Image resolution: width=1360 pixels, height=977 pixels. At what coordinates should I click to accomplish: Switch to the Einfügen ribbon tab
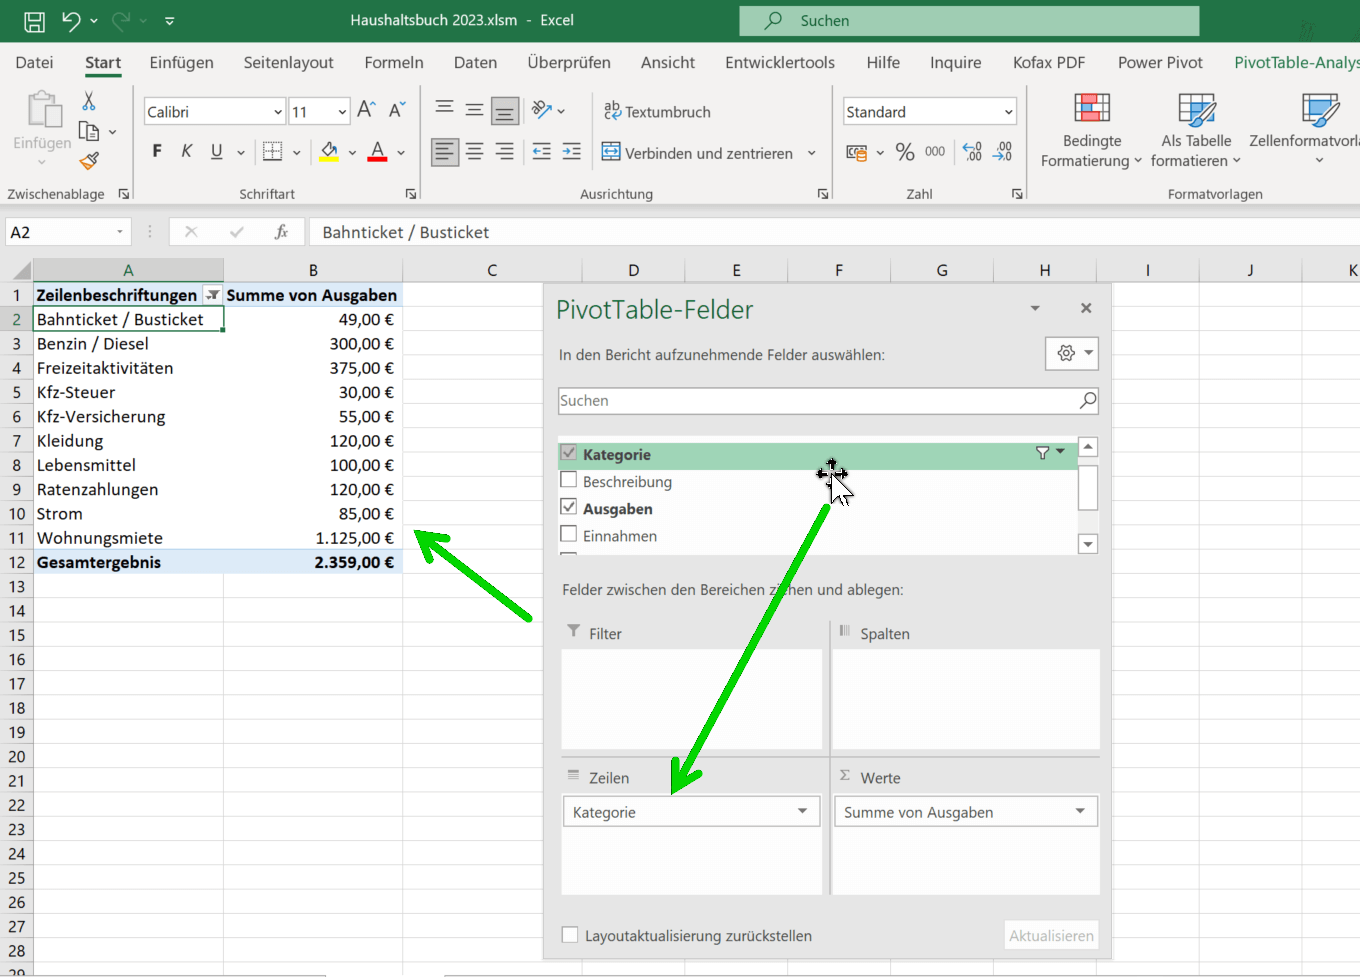coord(181,62)
